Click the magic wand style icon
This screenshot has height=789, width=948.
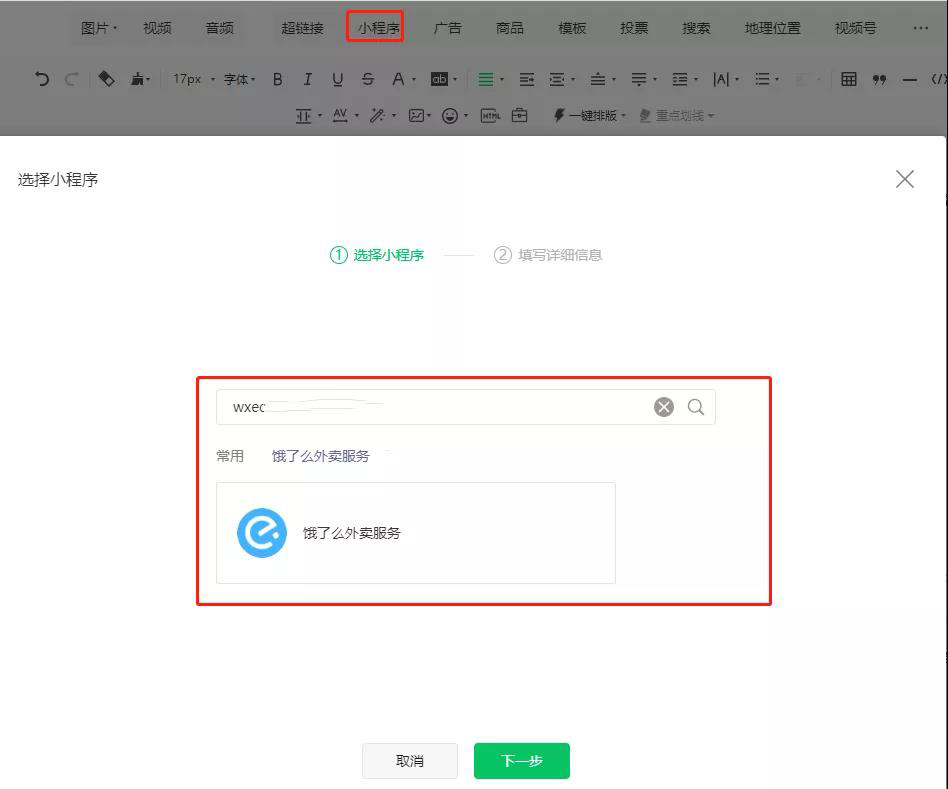[377, 115]
